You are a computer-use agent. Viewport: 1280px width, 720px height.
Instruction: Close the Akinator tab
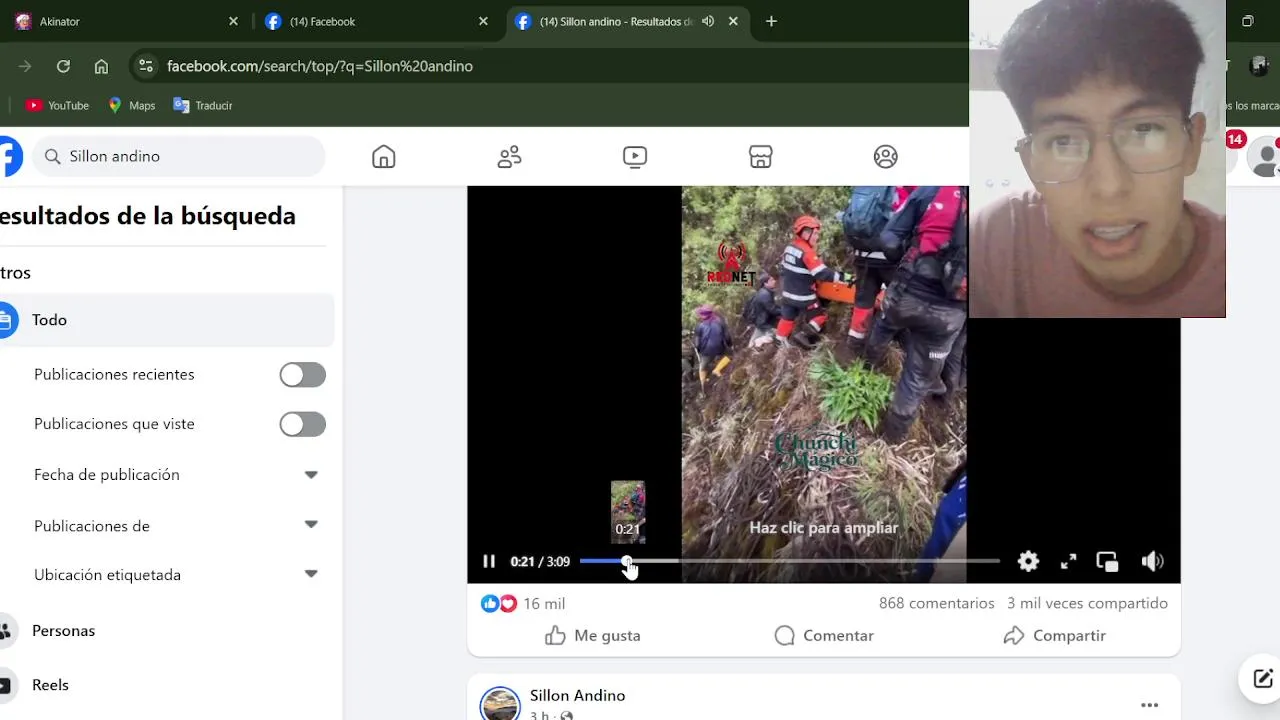pos(233,22)
